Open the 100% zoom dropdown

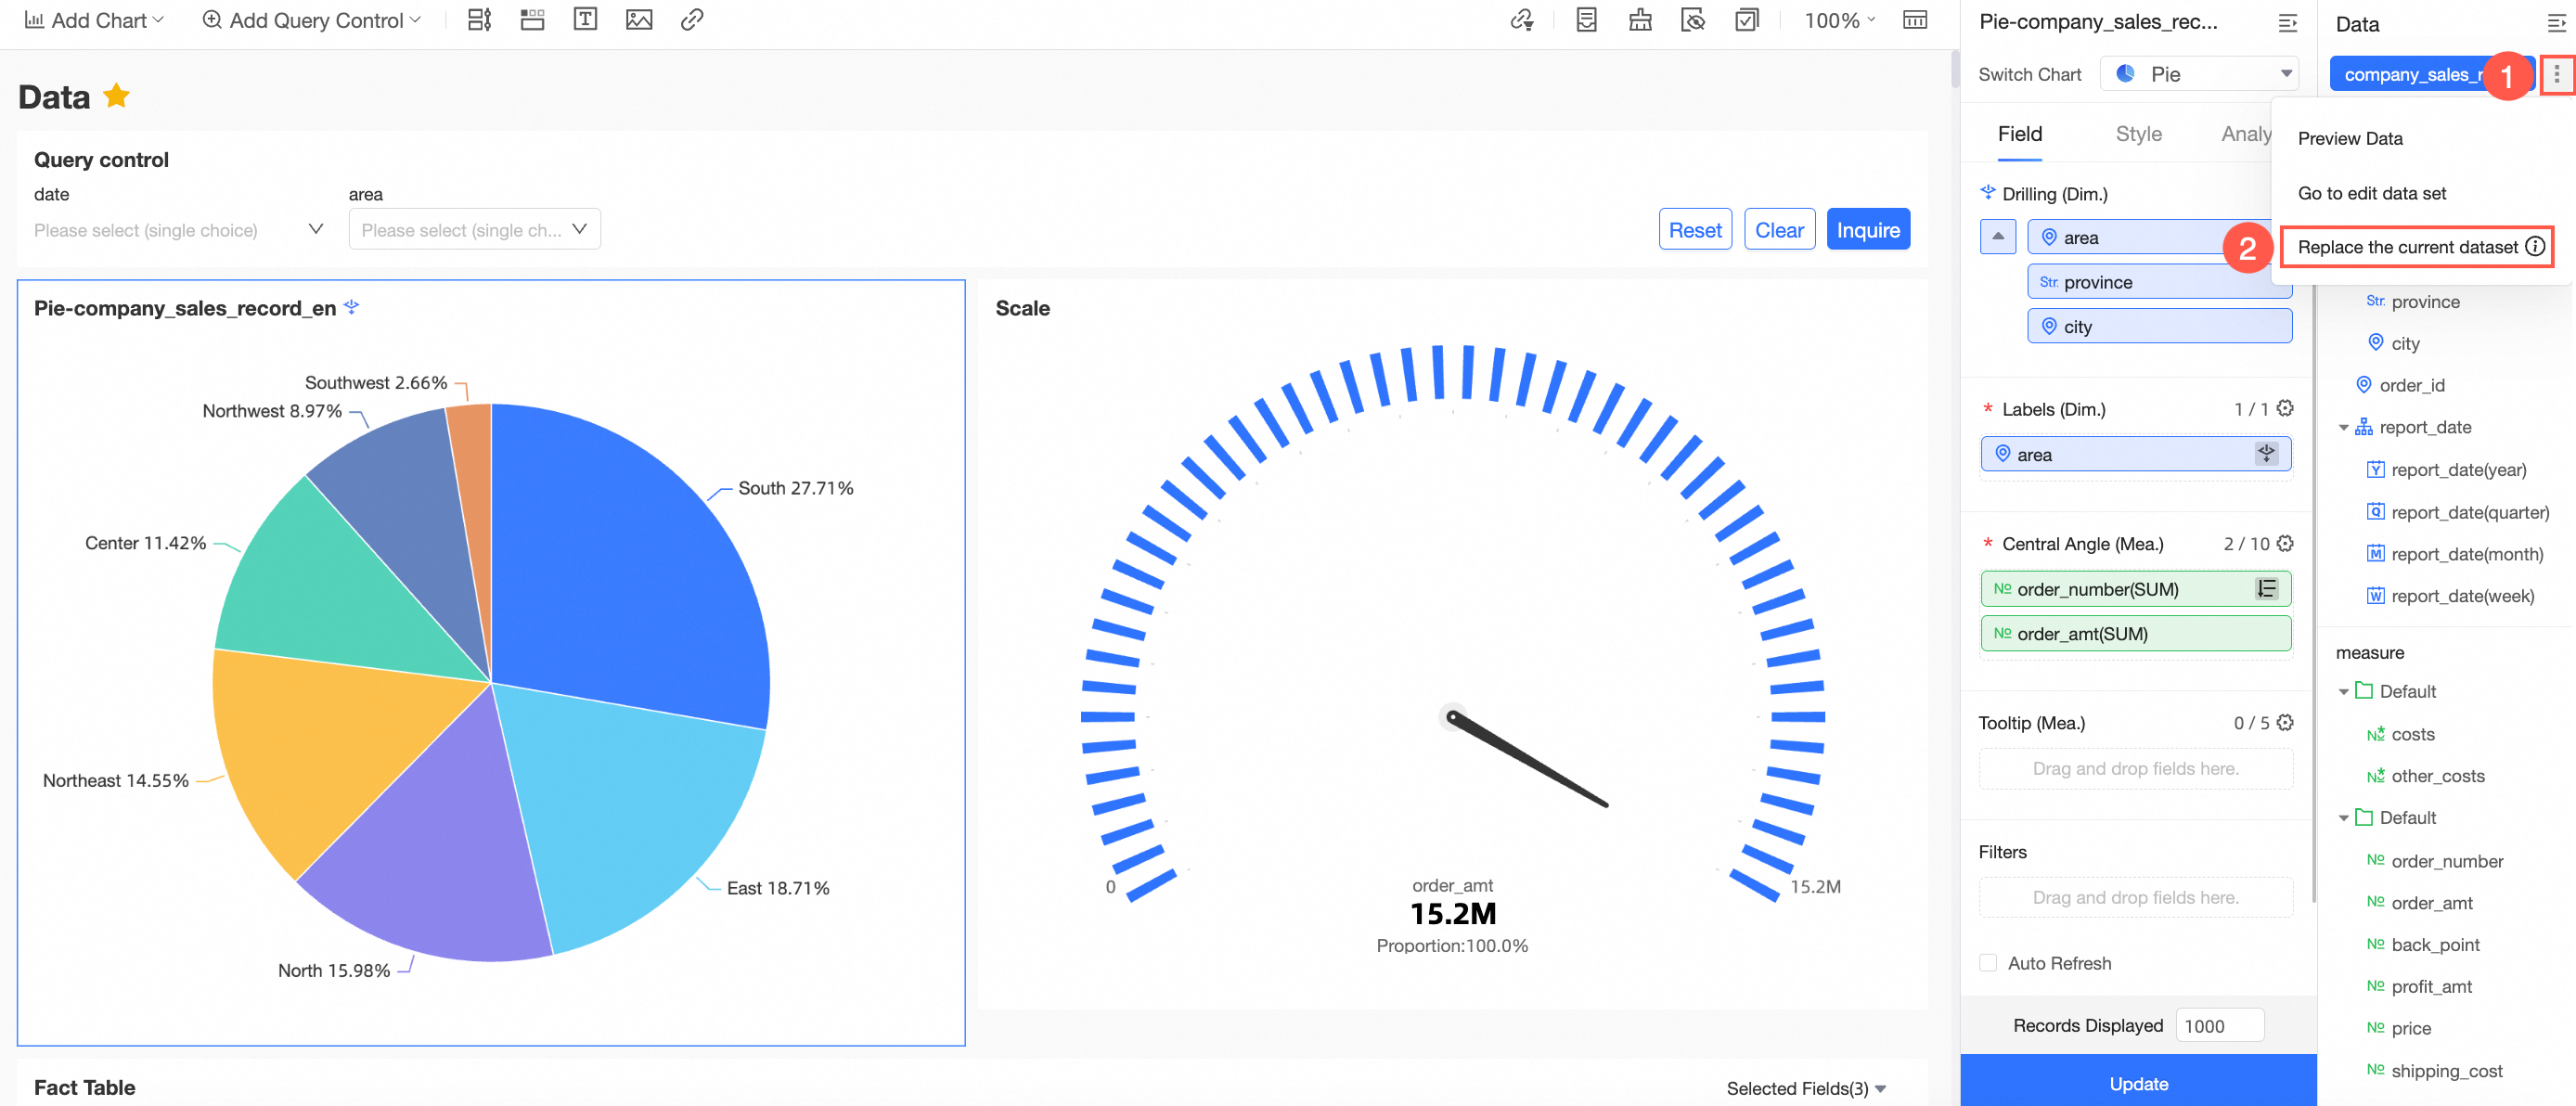[1839, 20]
